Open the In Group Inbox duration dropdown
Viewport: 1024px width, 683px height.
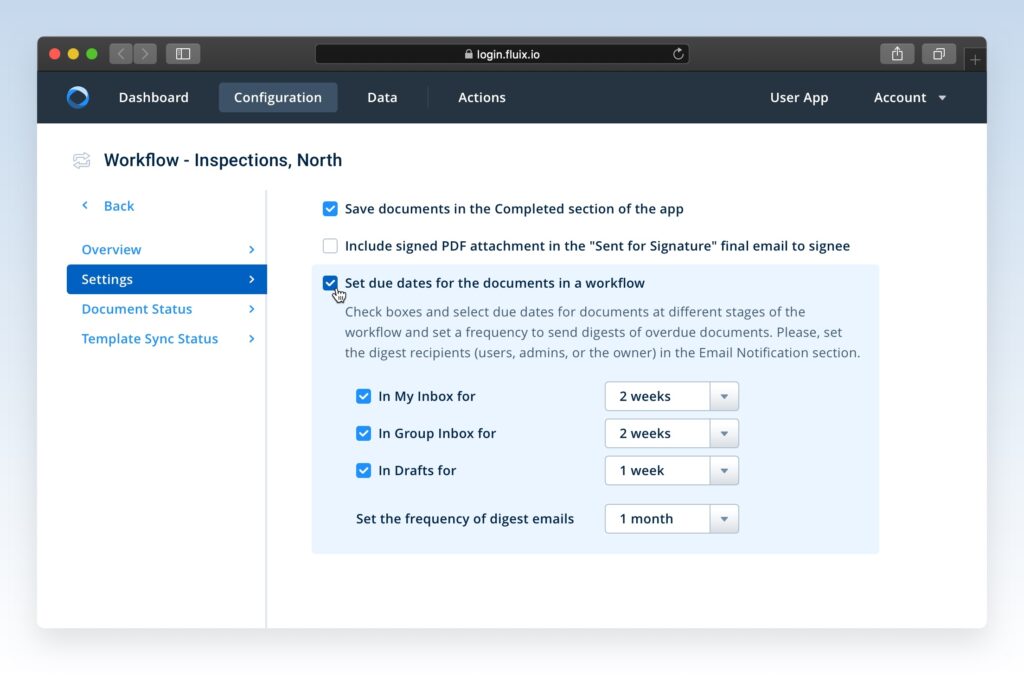pyautogui.click(x=671, y=433)
